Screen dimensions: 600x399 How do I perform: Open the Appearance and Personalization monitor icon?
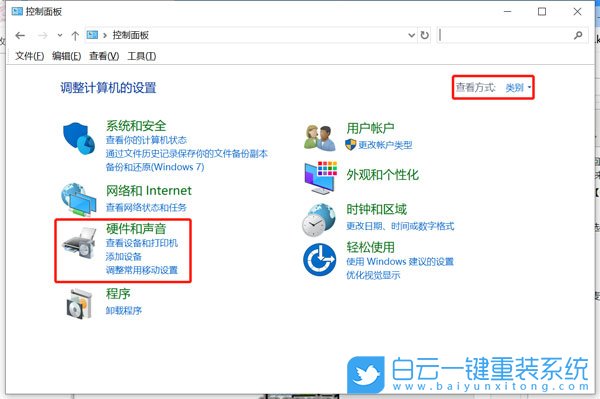(x=321, y=178)
